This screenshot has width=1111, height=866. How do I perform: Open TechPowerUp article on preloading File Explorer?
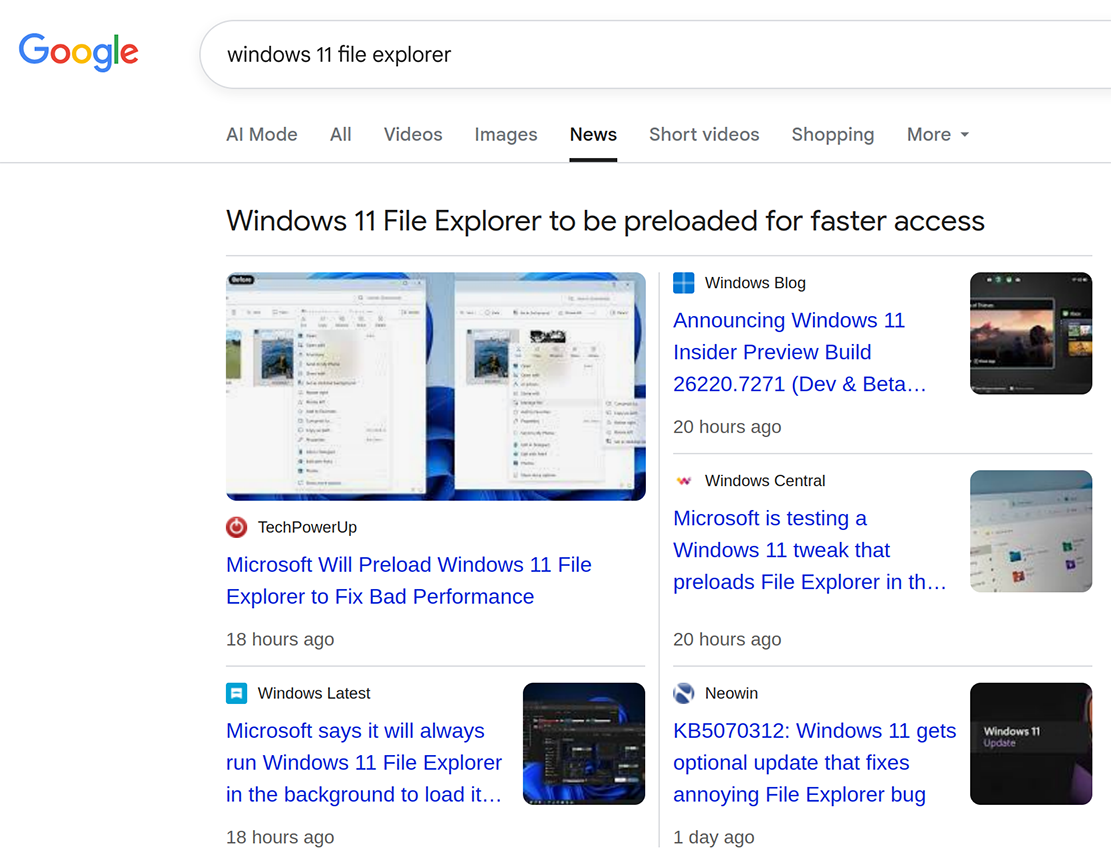pyautogui.click(x=408, y=580)
